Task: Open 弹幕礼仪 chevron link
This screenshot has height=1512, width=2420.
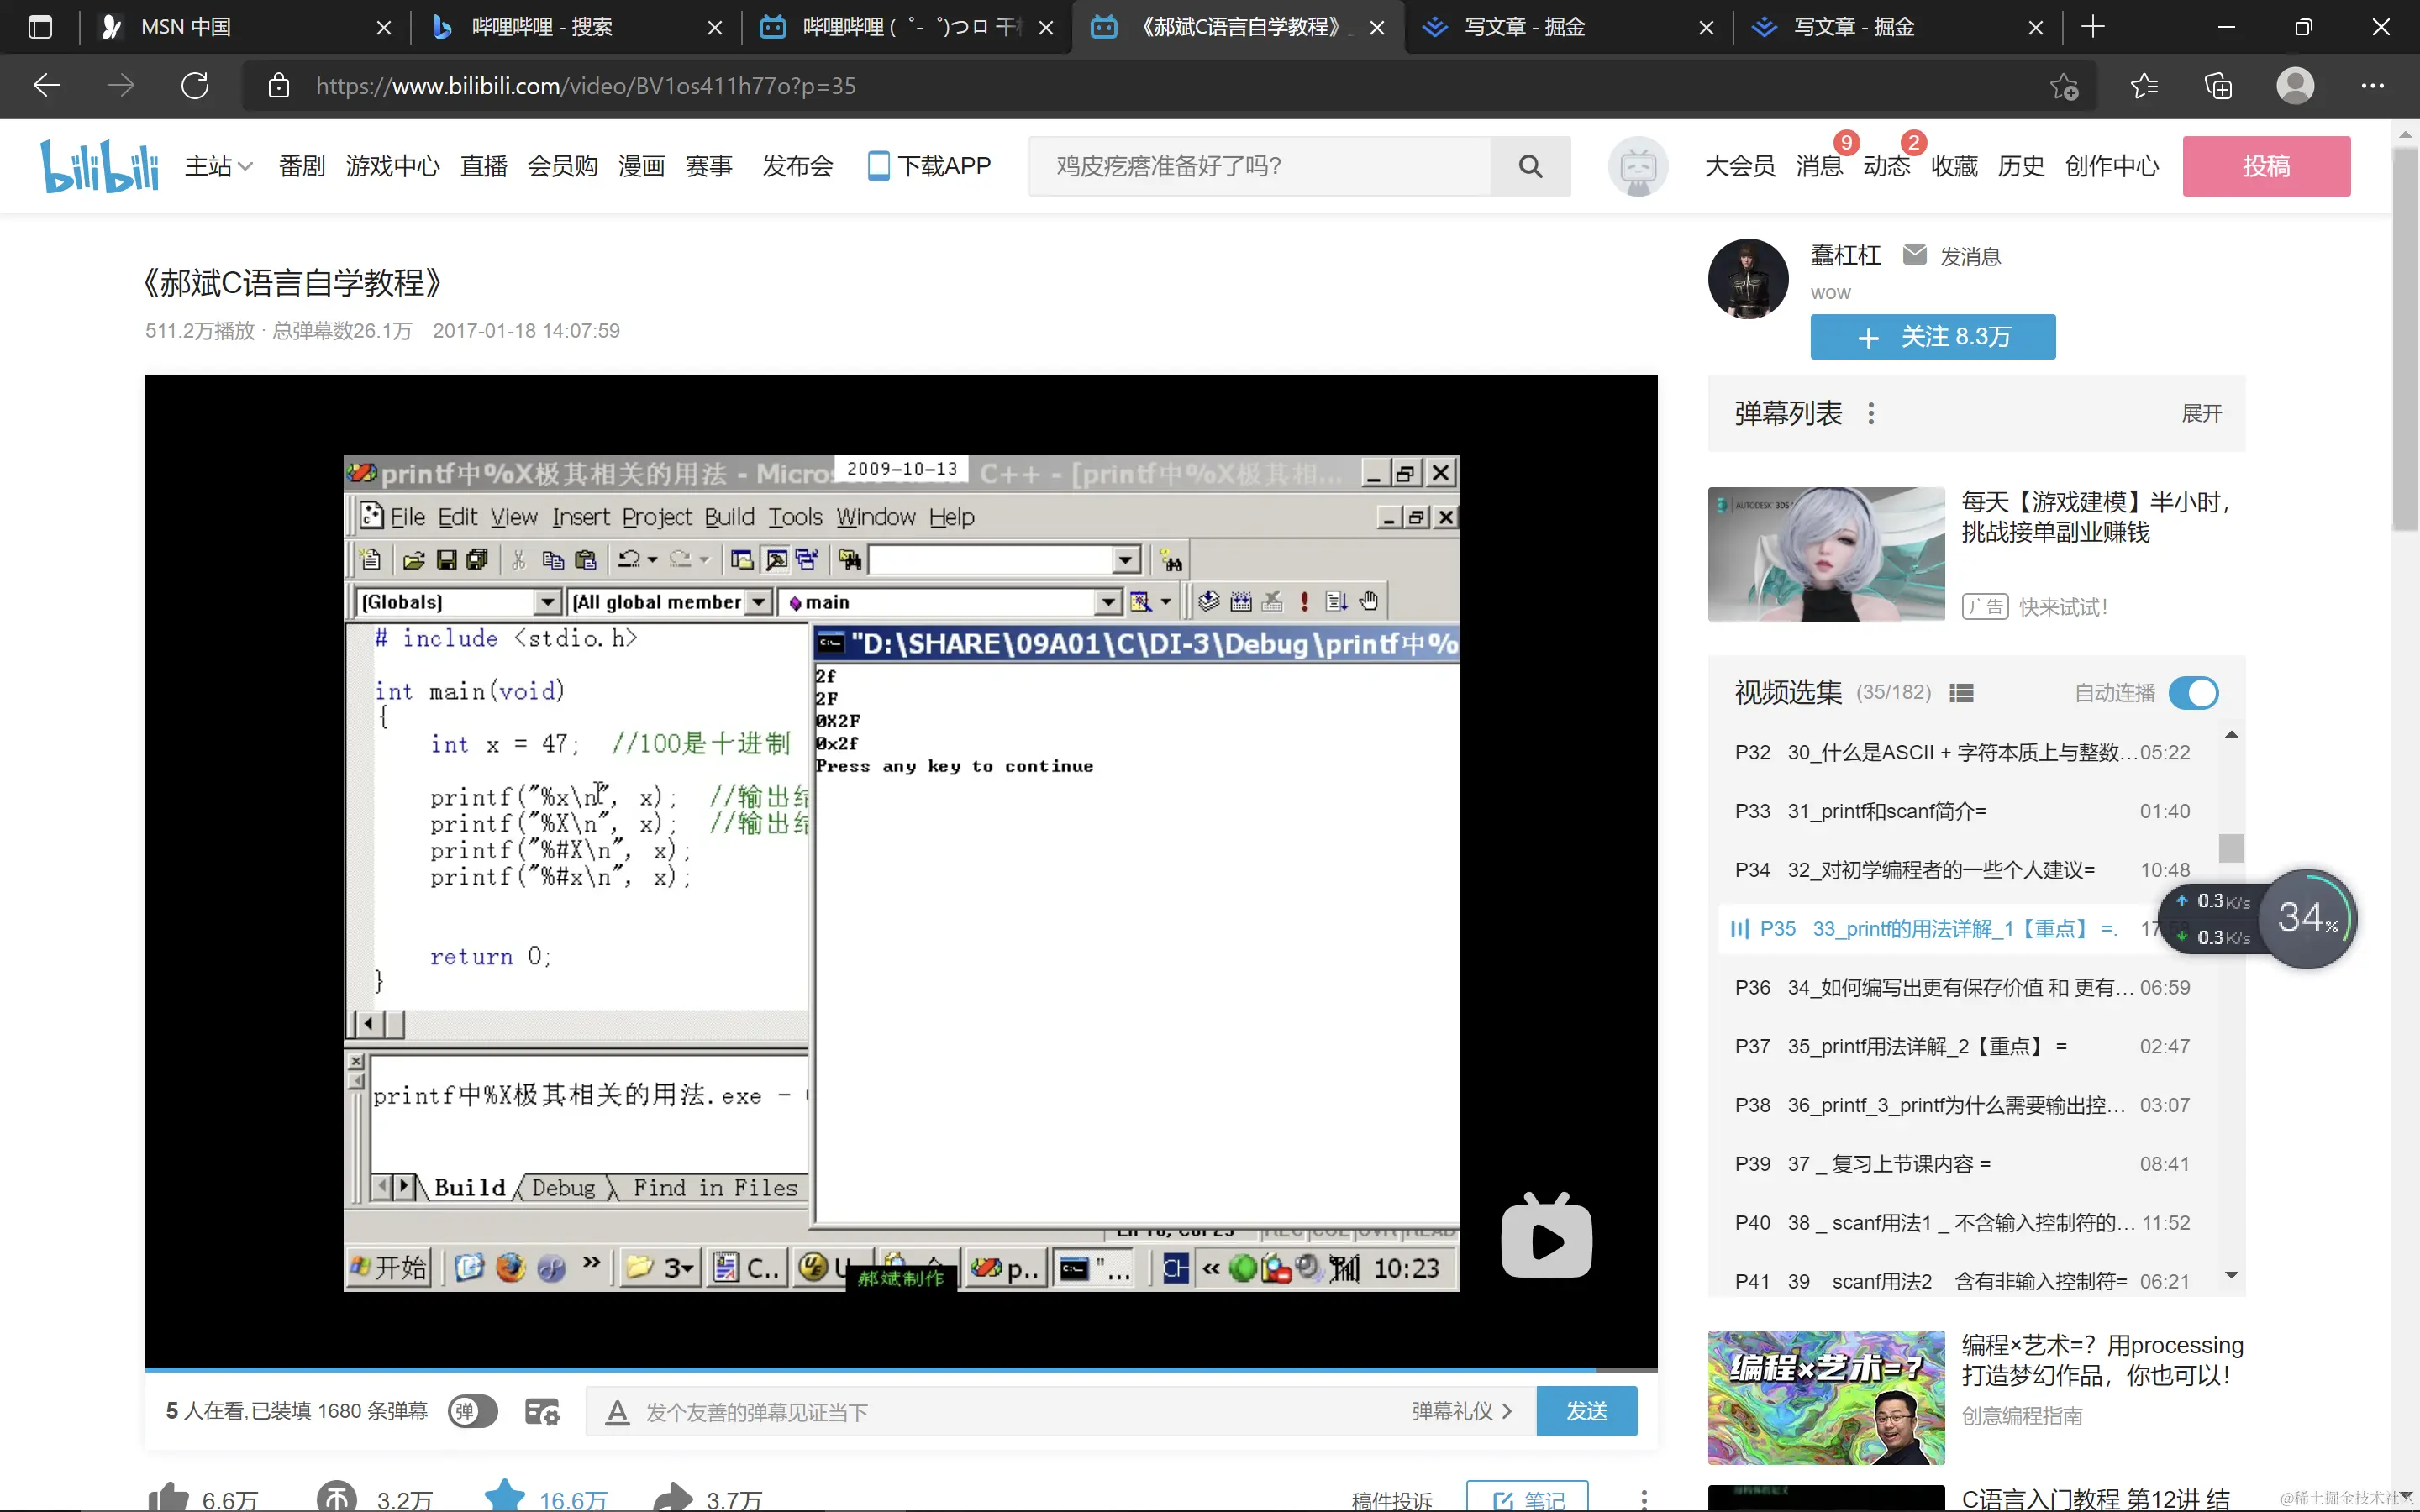Action: [x=1462, y=1411]
